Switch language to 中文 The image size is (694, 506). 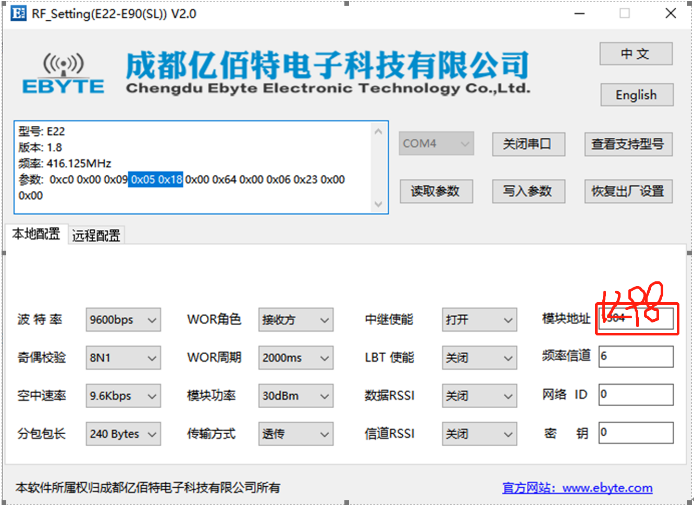[635, 54]
